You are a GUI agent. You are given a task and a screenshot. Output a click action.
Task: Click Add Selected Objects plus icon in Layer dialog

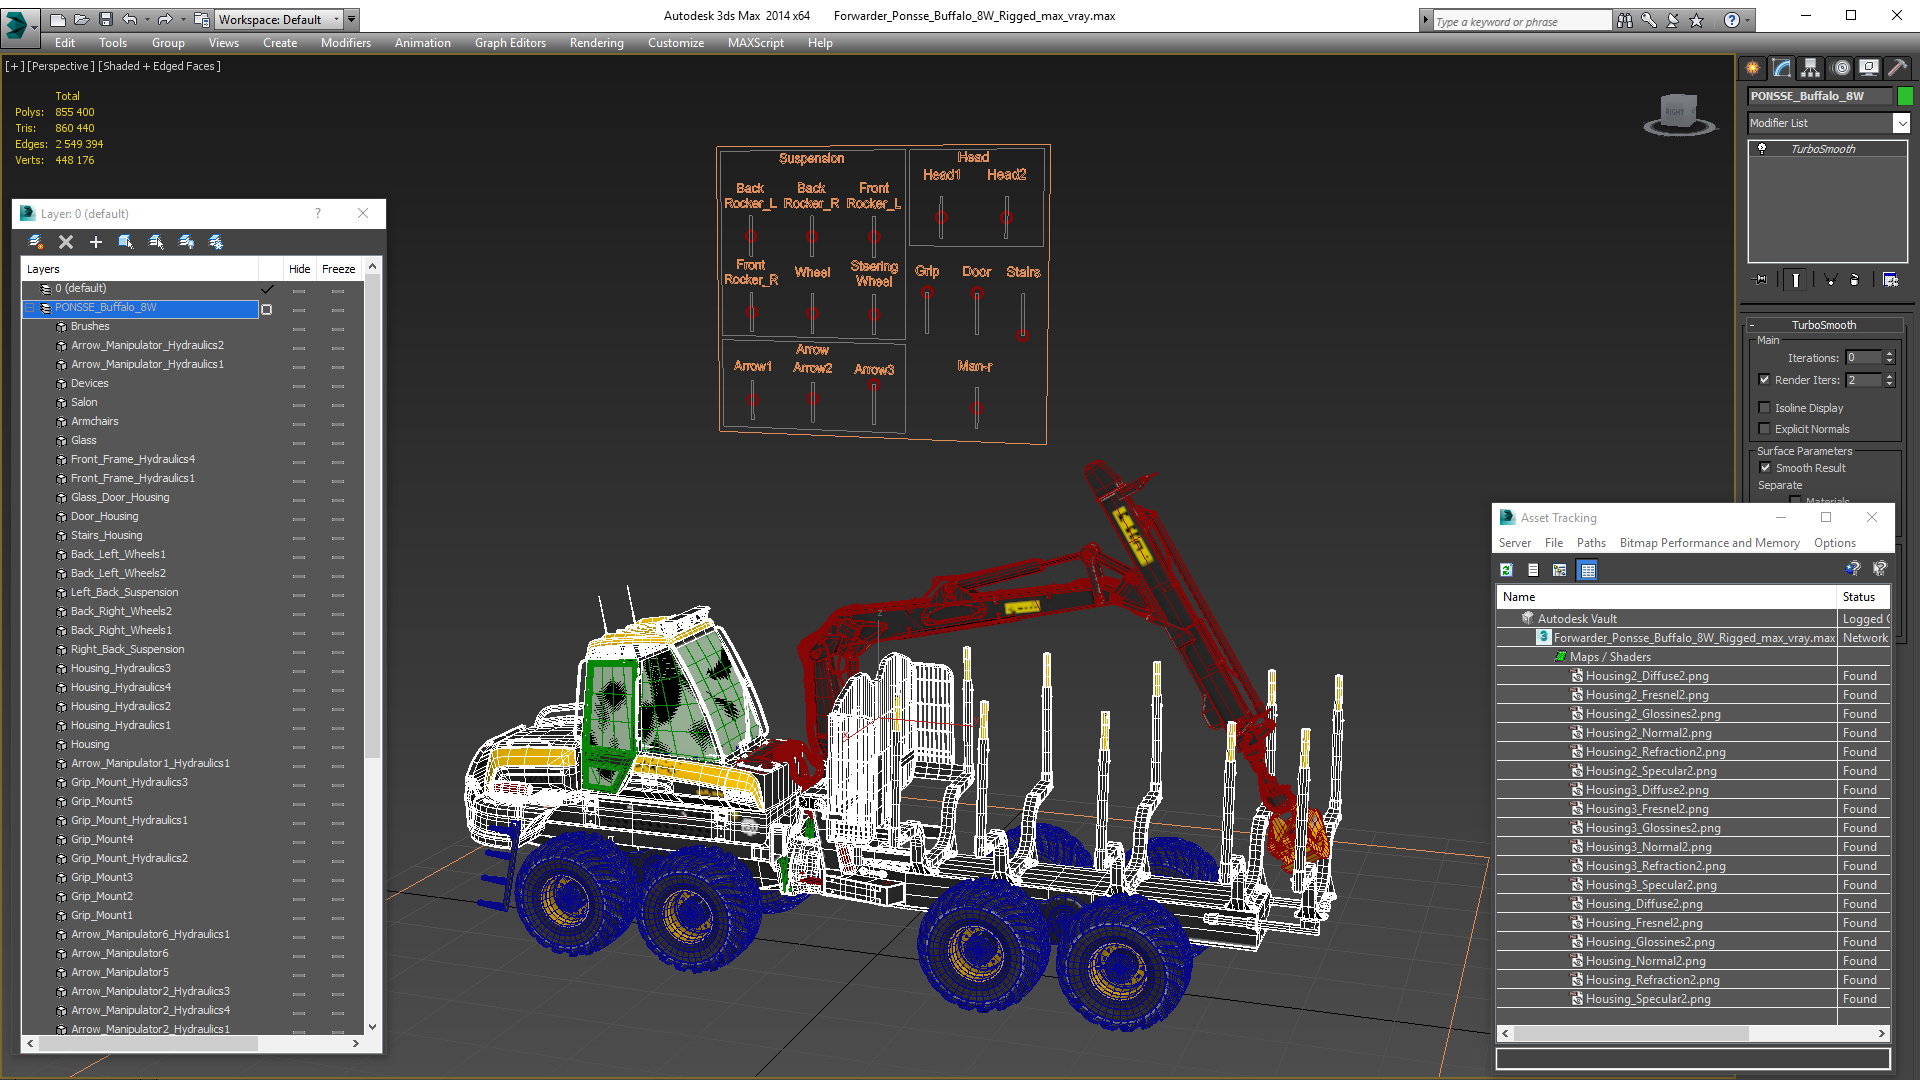96,242
